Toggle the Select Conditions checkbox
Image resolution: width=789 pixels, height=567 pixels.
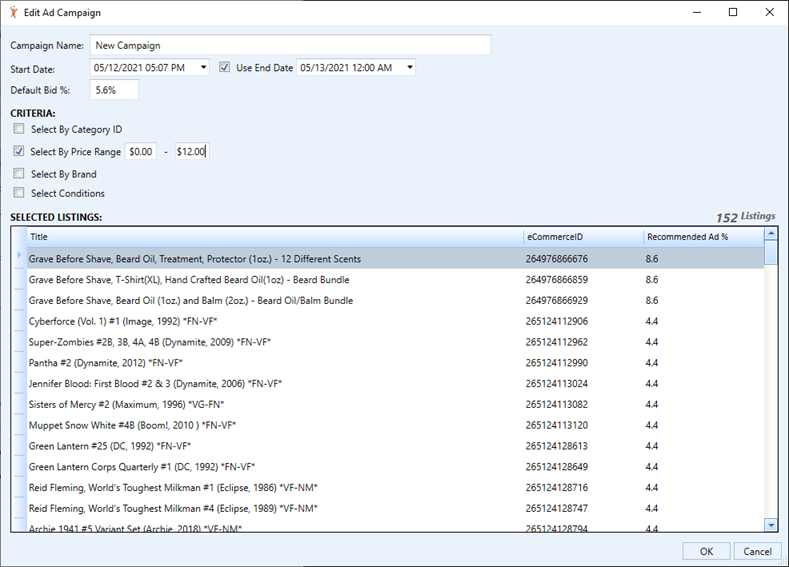[19, 193]
